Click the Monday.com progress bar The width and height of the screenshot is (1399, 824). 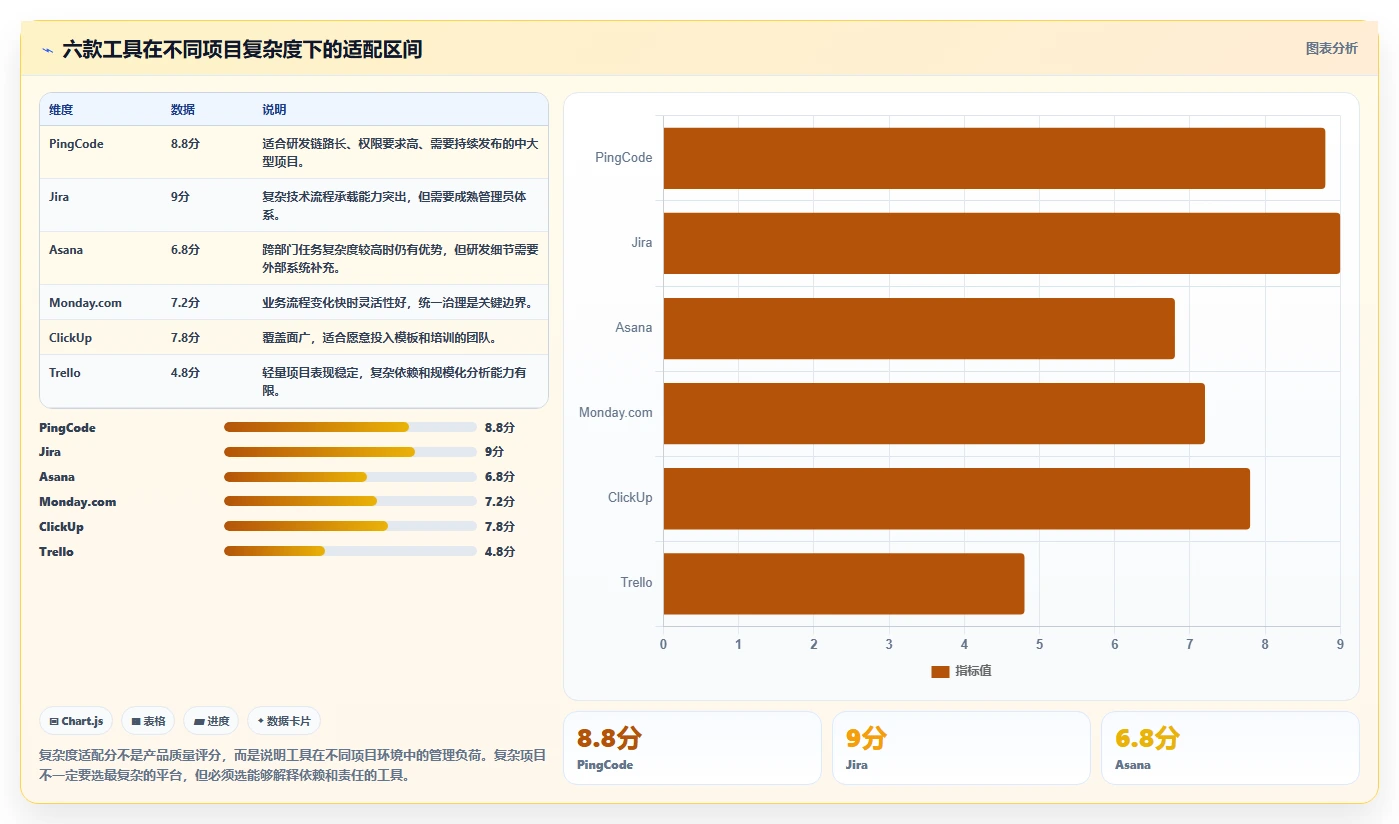(x=350, y=501)
